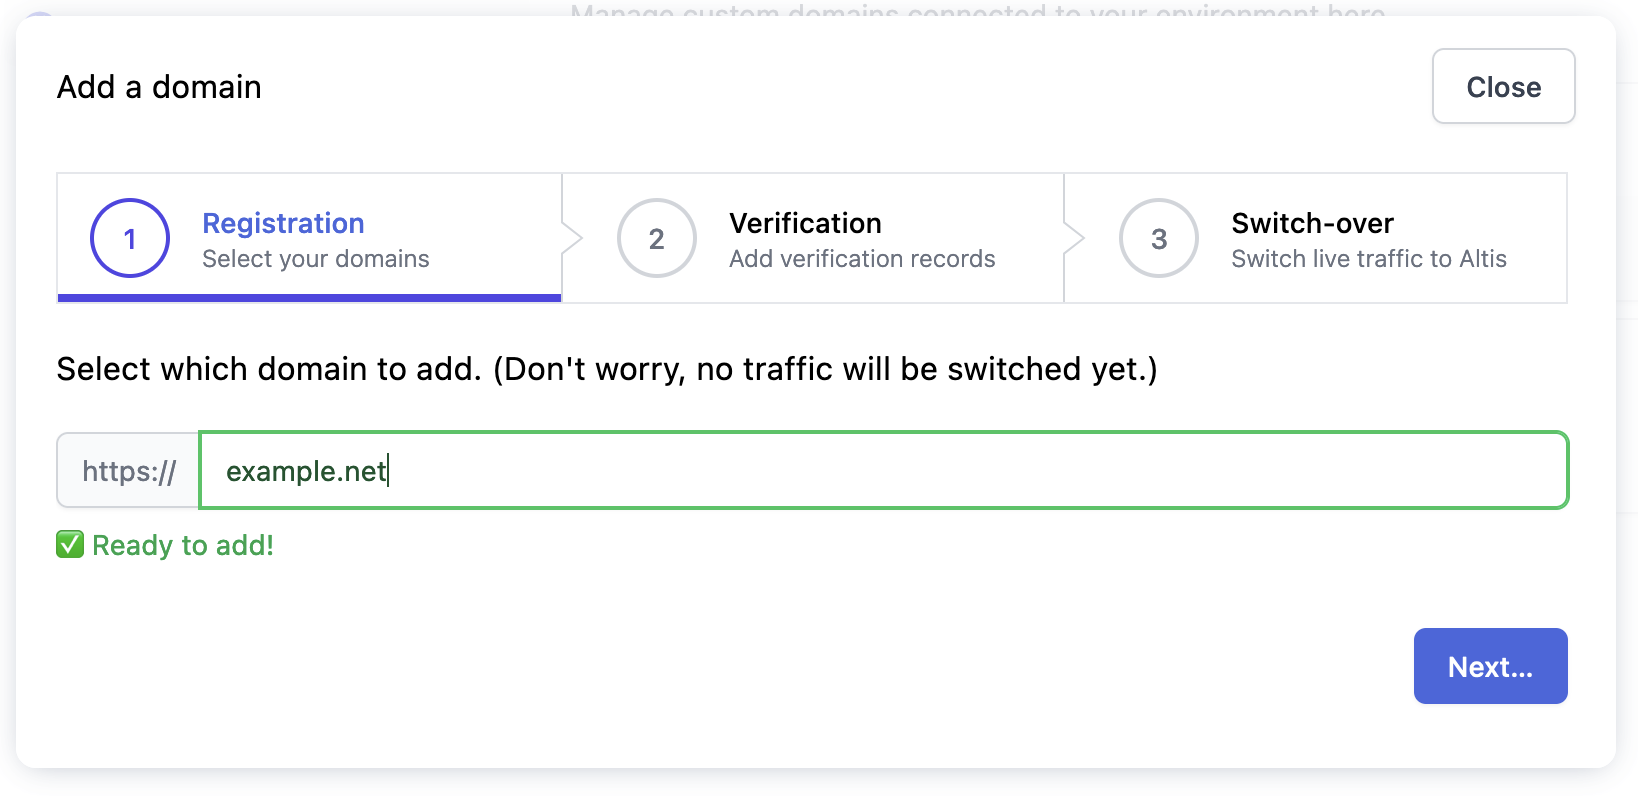Select the step 3 Switch-over circle icon
The height and width of the screenshot is (796, 1638).
click(1159, 238)
